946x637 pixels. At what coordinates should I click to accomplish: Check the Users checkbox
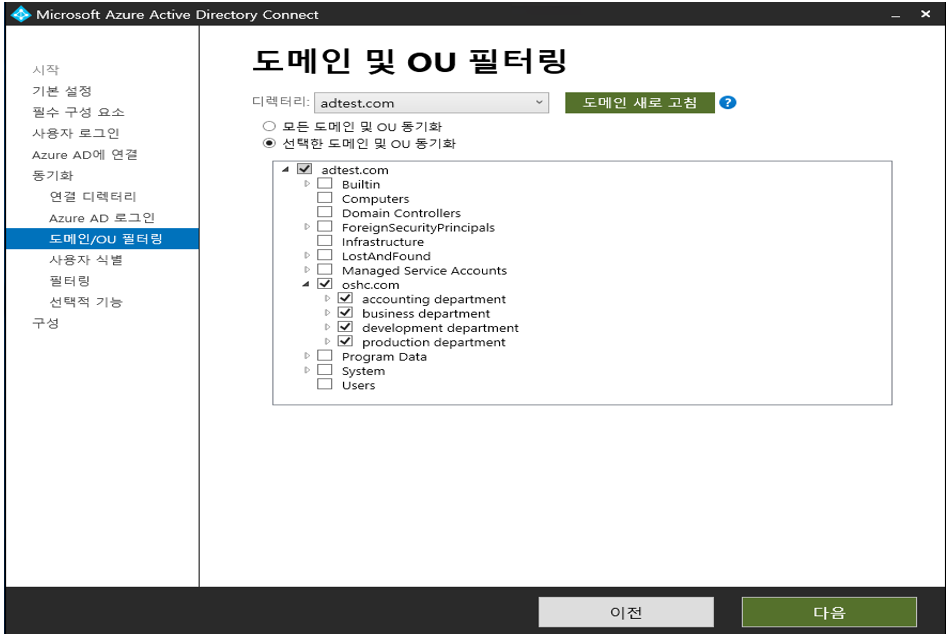click(x=325, y=384)
